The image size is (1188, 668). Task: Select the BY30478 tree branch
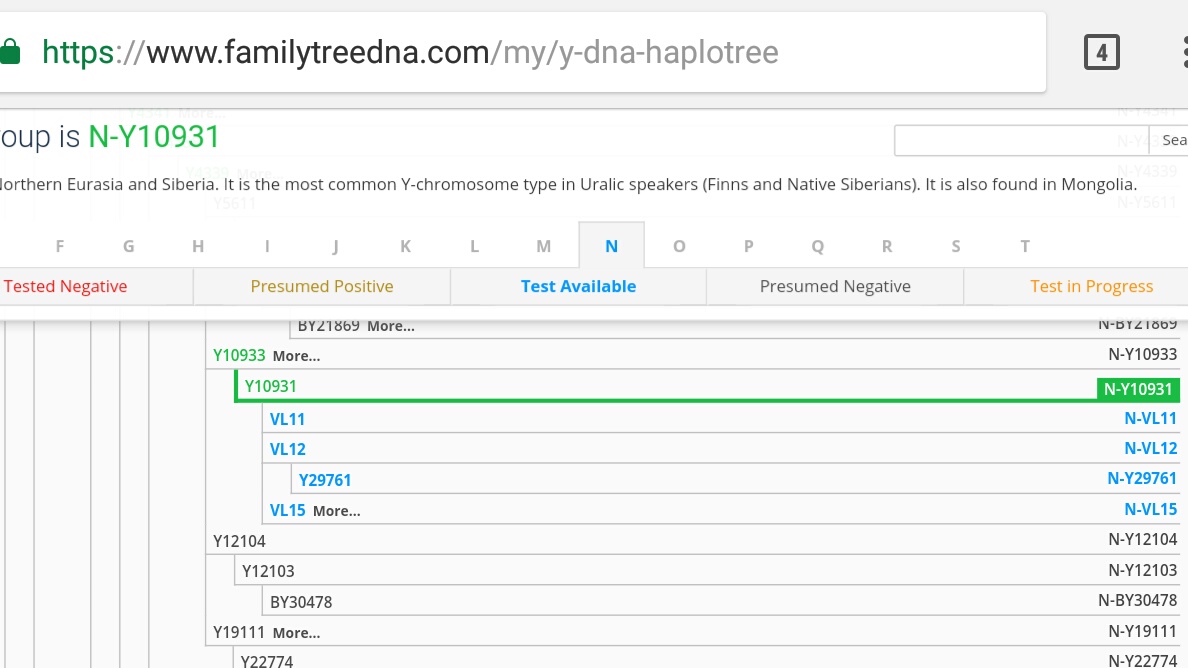[301, 602]
